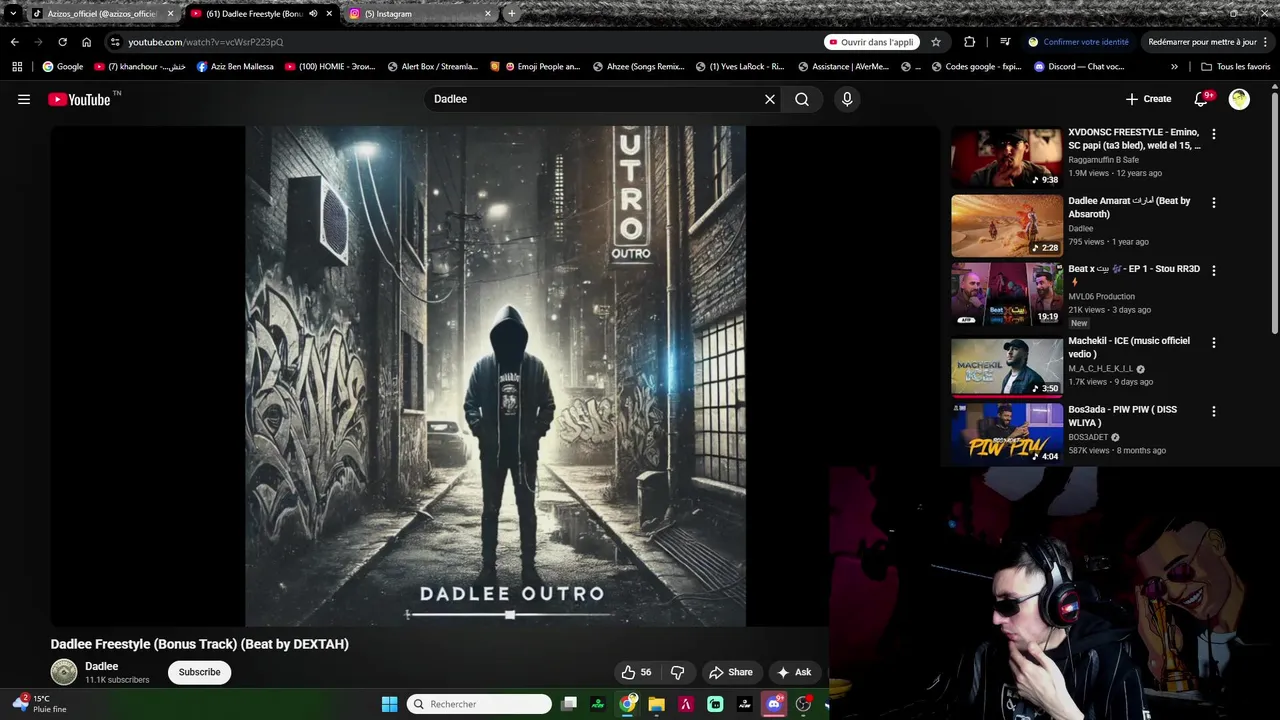Open Beat x EP 1 Stou RR3D thumbnail
1280x720 pixels.
coord(1006,293)
